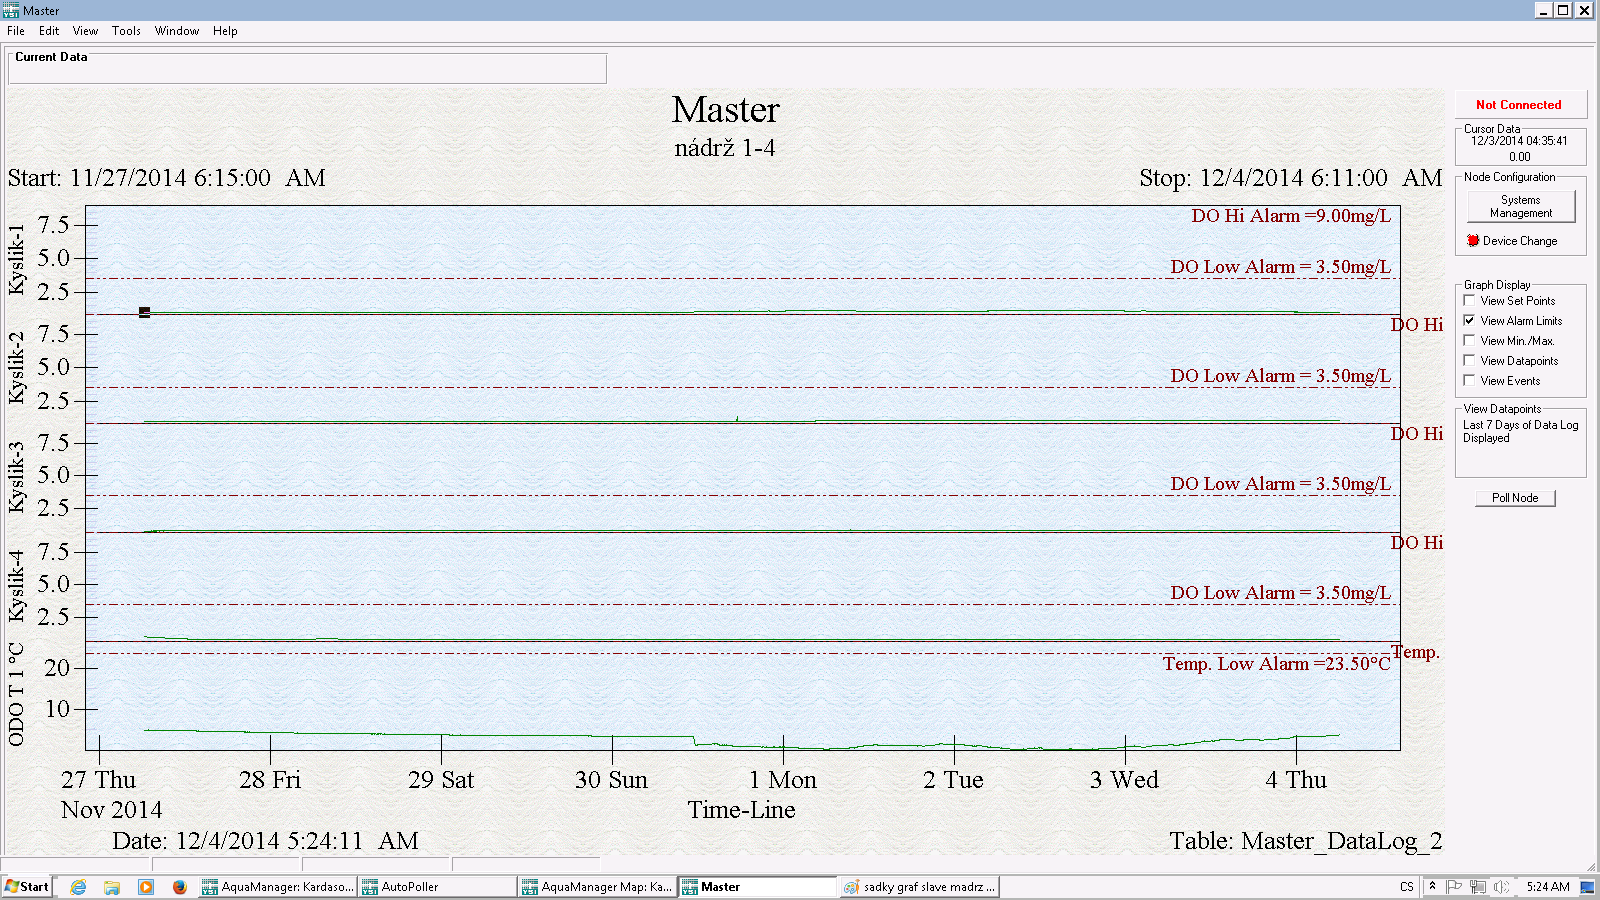Click the Start: 11/27/2014 6:15:00 AM text
Screen dimensions: 1600x900
click(x=167, y=178)
